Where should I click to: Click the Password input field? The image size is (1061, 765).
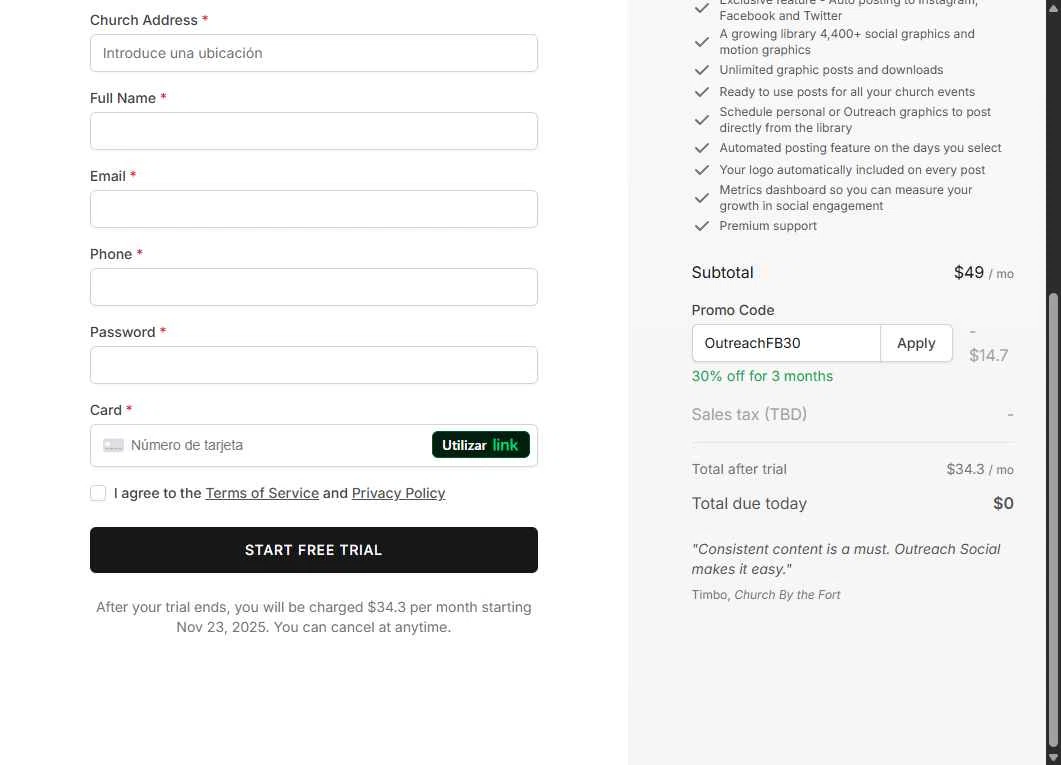click(314, 365)
